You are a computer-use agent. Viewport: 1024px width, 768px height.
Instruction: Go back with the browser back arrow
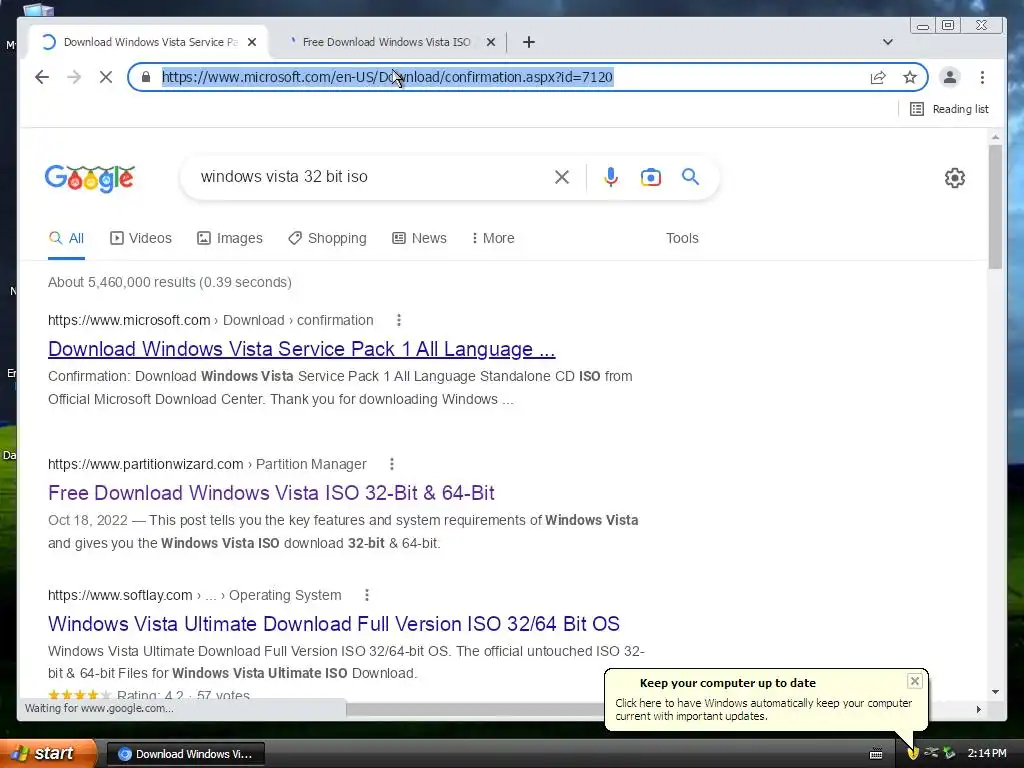(x=42, y=77)
